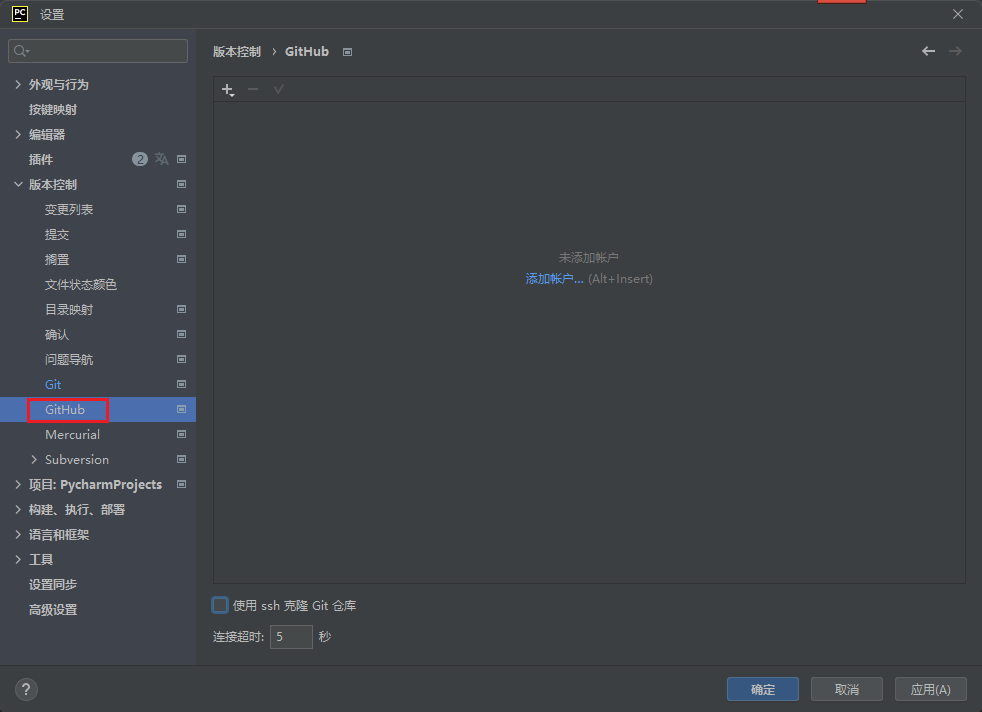Viewport: 982px width, 712px height.
Task: Click the add account plus icon
Action: point(228,90)
